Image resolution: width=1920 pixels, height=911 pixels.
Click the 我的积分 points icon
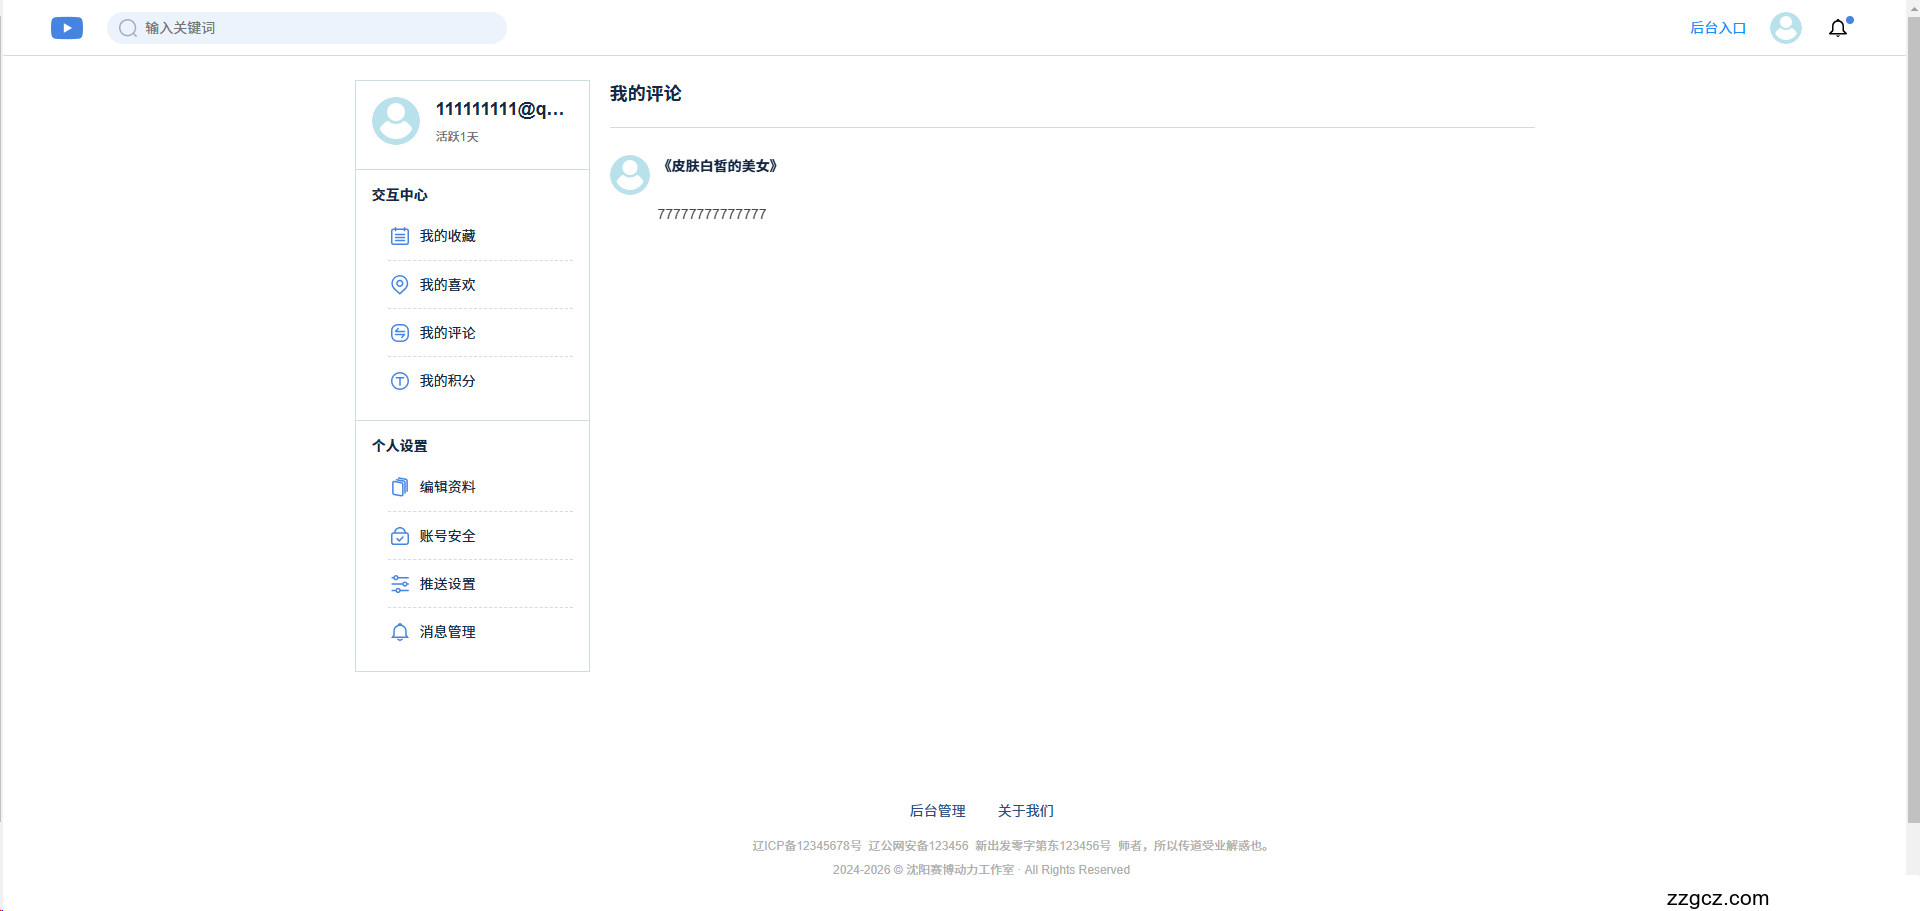click(400, 381)
